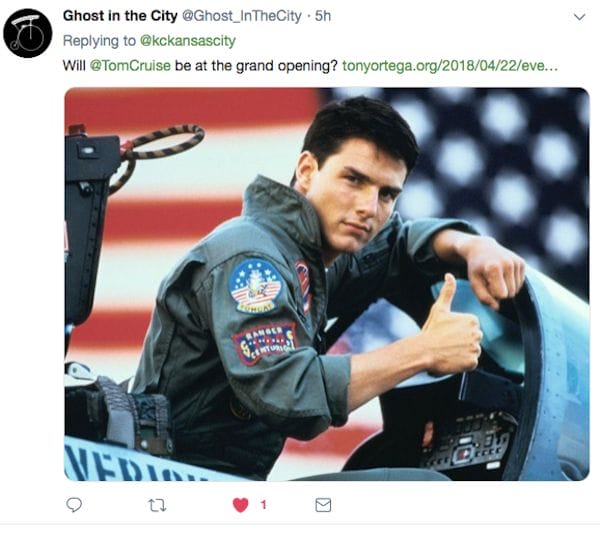Expand tweet options chevron at top right
The image size is (600, 533).
pyautogui.click(x=580, y=17)
